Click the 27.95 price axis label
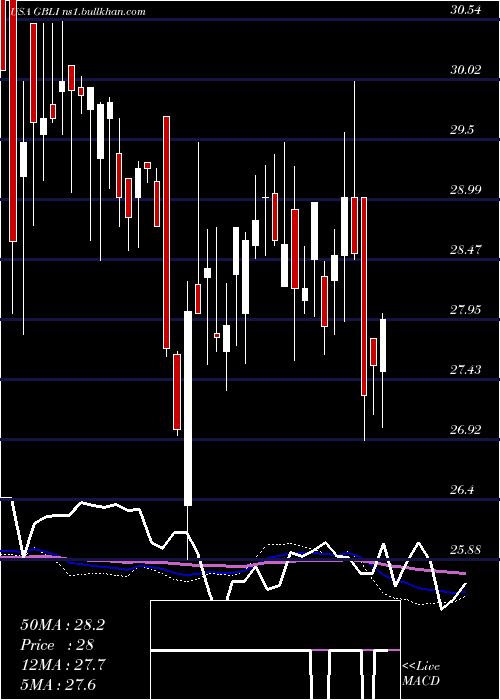This screenshot has height=700, width=500. click(466, 310)
